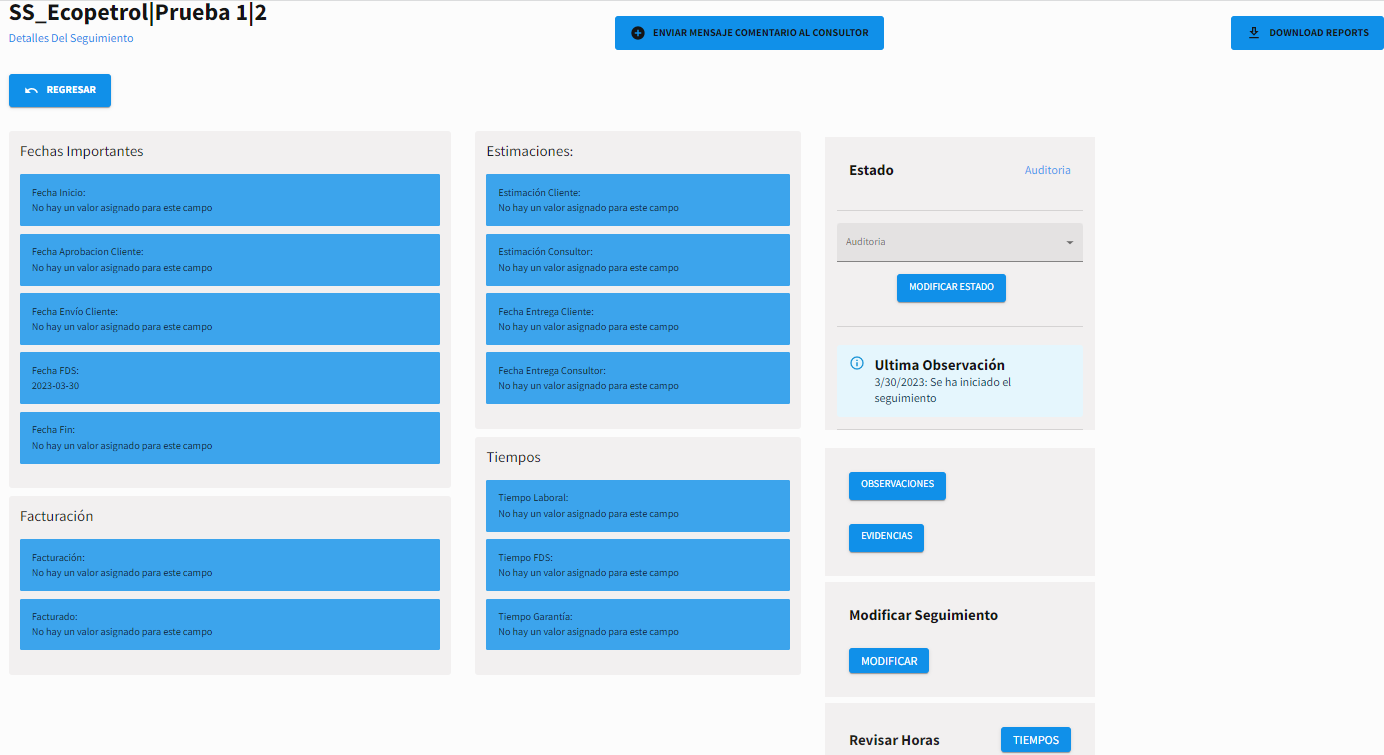Select the Tiempo Garantía card
The image size is (1384, 755).
[x=638, y=625]
